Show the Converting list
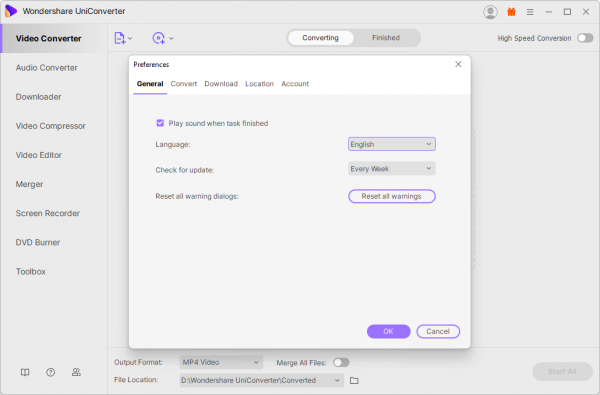Screen dimensions: 600x395 (320, 38)
